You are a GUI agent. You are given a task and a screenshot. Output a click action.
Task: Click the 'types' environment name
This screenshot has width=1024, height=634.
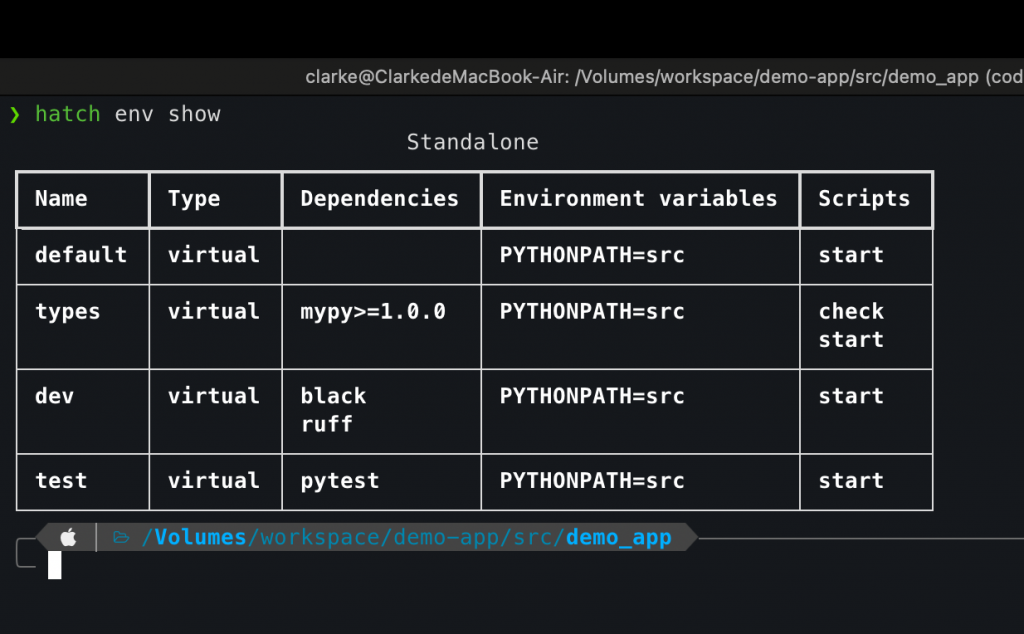click(x=68, y=312)
